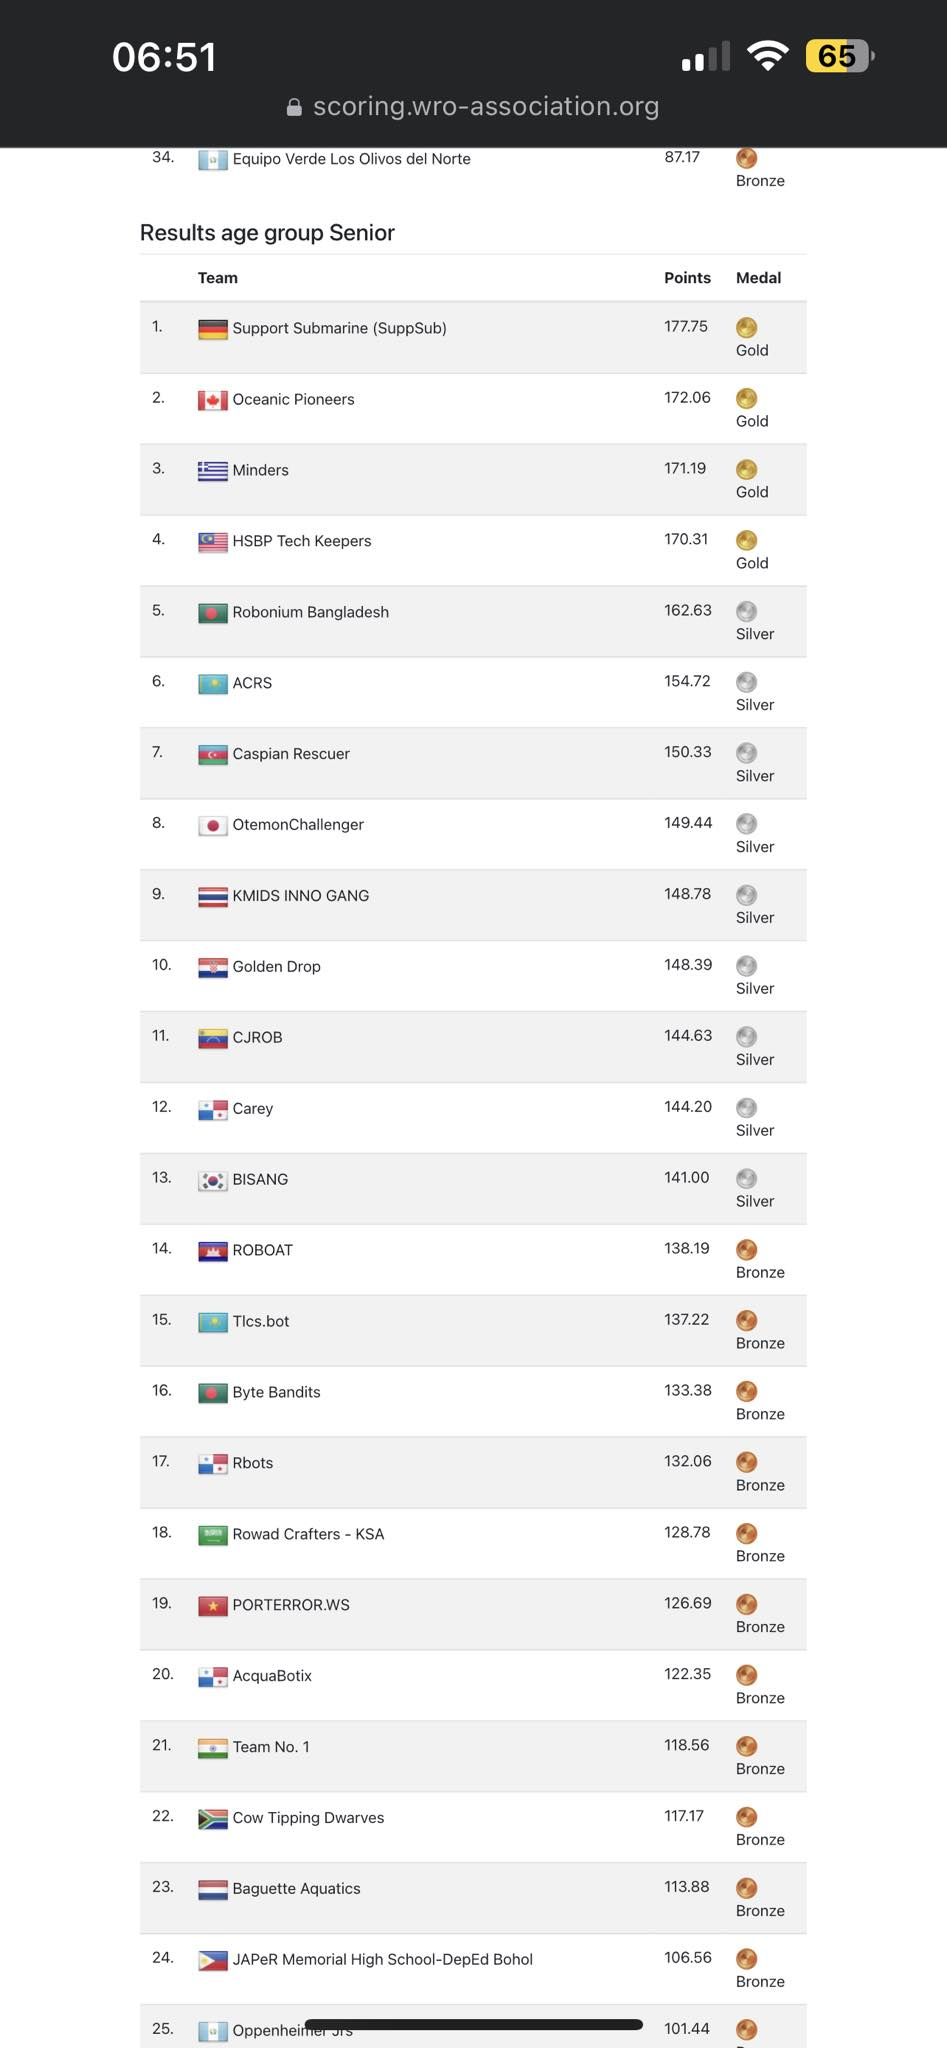The image size is (947, 2048).
Task: Tap the Canadian flag next to Oceanic Pioneers
Action: [212, 400]
